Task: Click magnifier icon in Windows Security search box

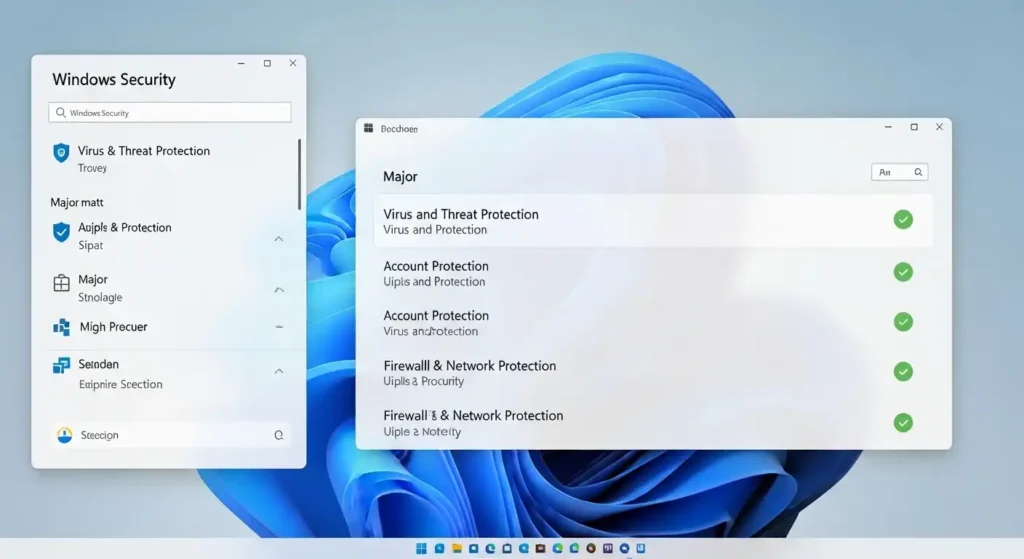Action: pos(61,112)
